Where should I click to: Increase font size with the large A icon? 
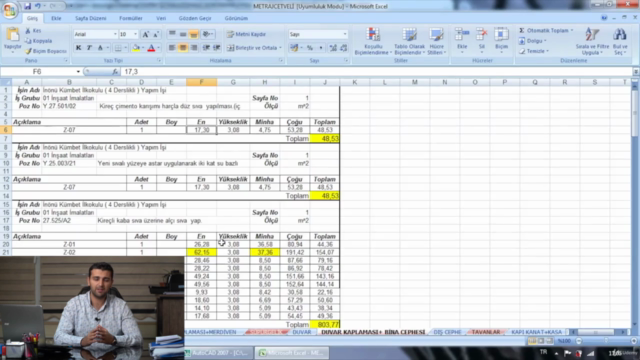[x=145, y=34]
